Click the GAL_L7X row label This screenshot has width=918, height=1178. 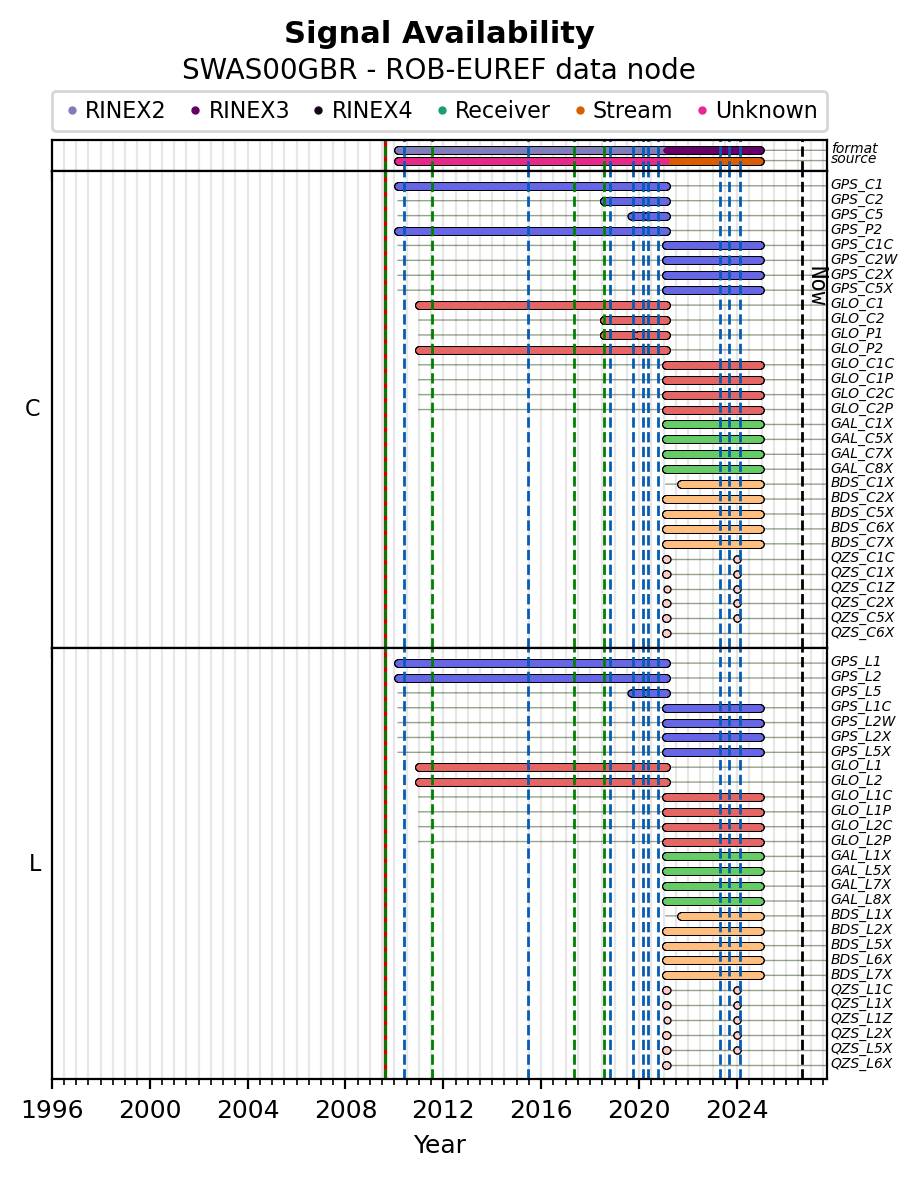(861, 884)
